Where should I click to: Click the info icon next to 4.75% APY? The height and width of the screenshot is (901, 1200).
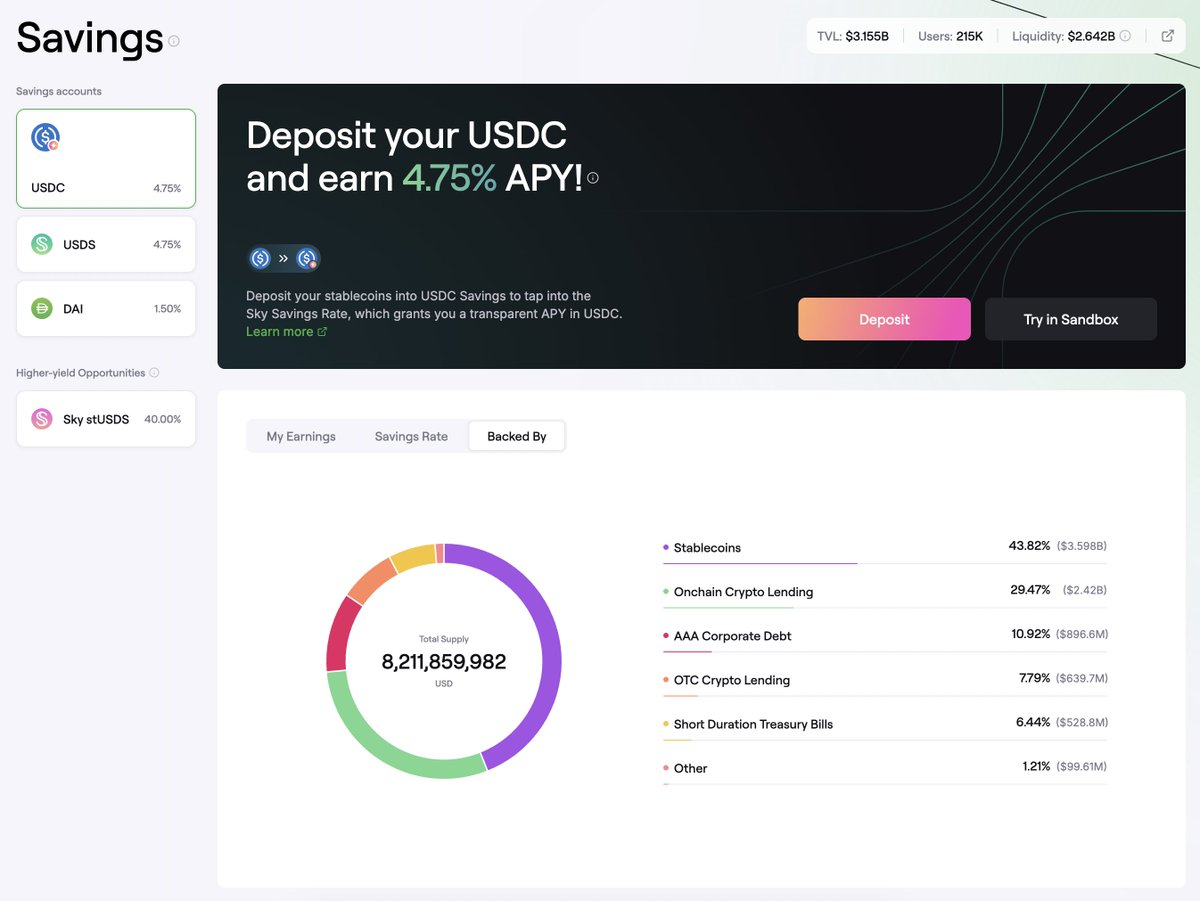tap(592, 178)
